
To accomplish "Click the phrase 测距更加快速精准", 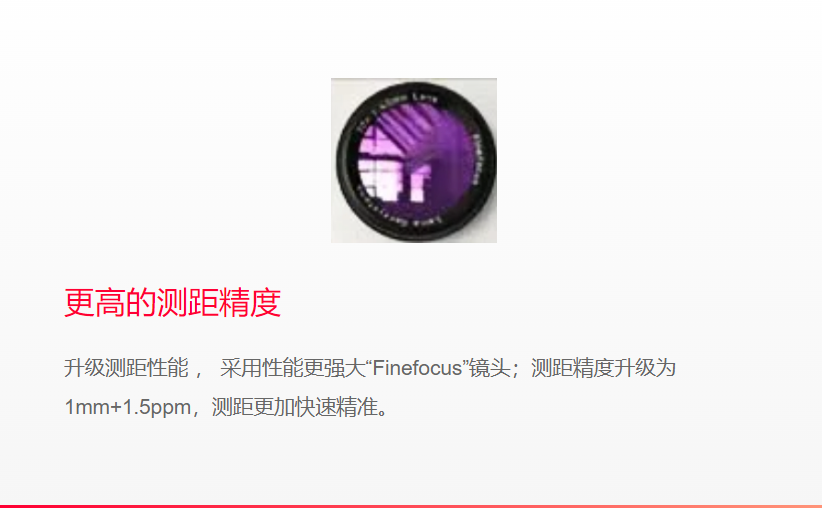I will coord(295,407).
